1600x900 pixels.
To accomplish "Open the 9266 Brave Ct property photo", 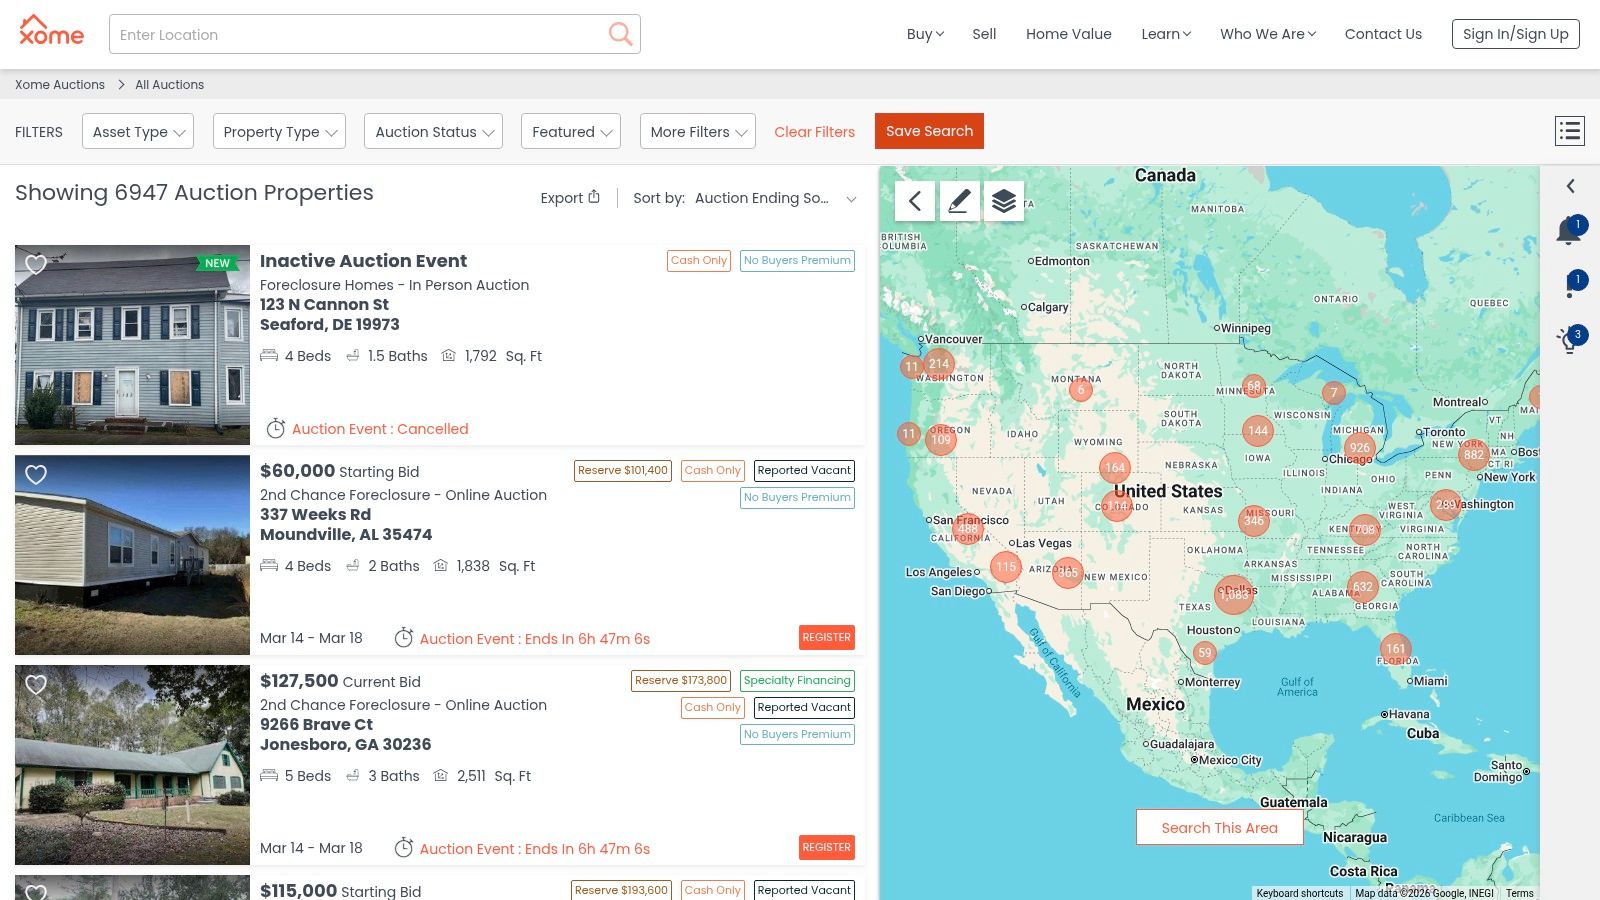I will [x=132, y=765].
